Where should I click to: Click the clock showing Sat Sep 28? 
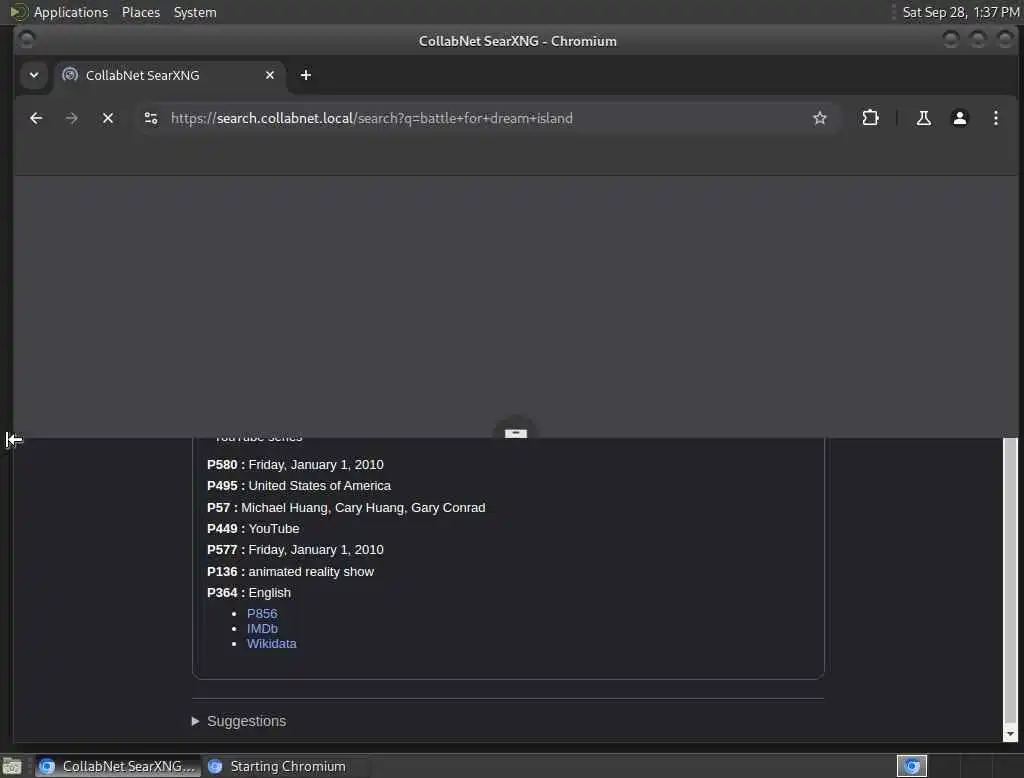(x=960, y=12)
